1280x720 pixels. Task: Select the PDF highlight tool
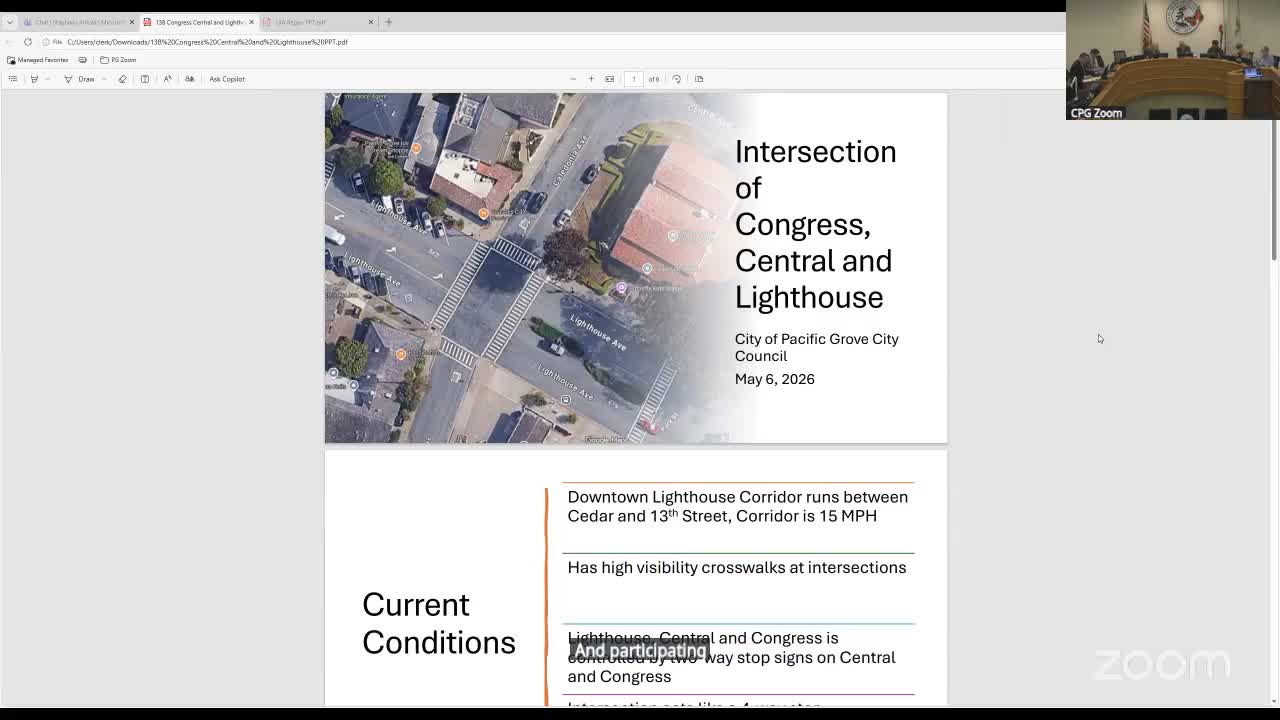coord(34,79)
